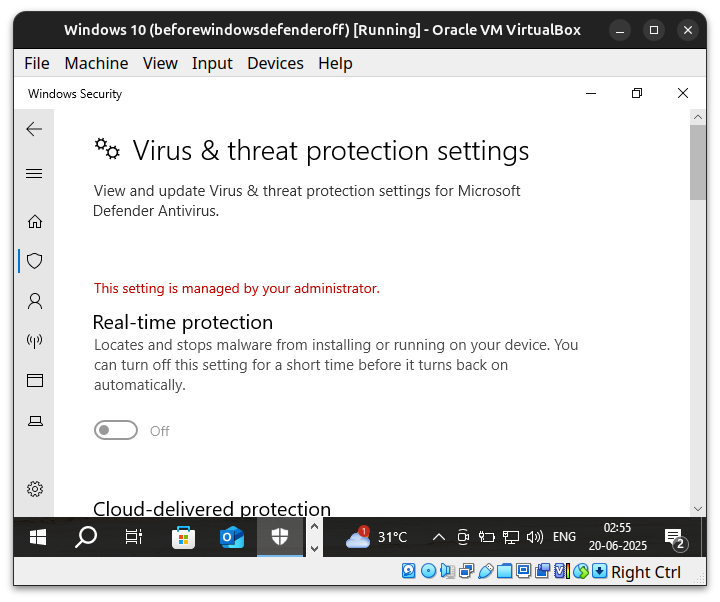Go back with the back arrow

pos(34,129)
